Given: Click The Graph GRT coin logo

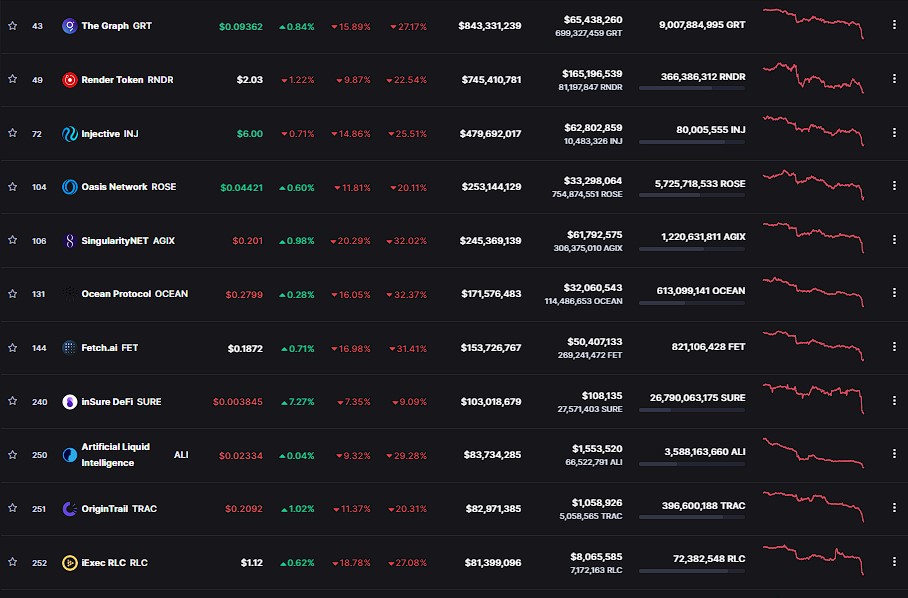Looking at the screenshot, I should point(69,26).
